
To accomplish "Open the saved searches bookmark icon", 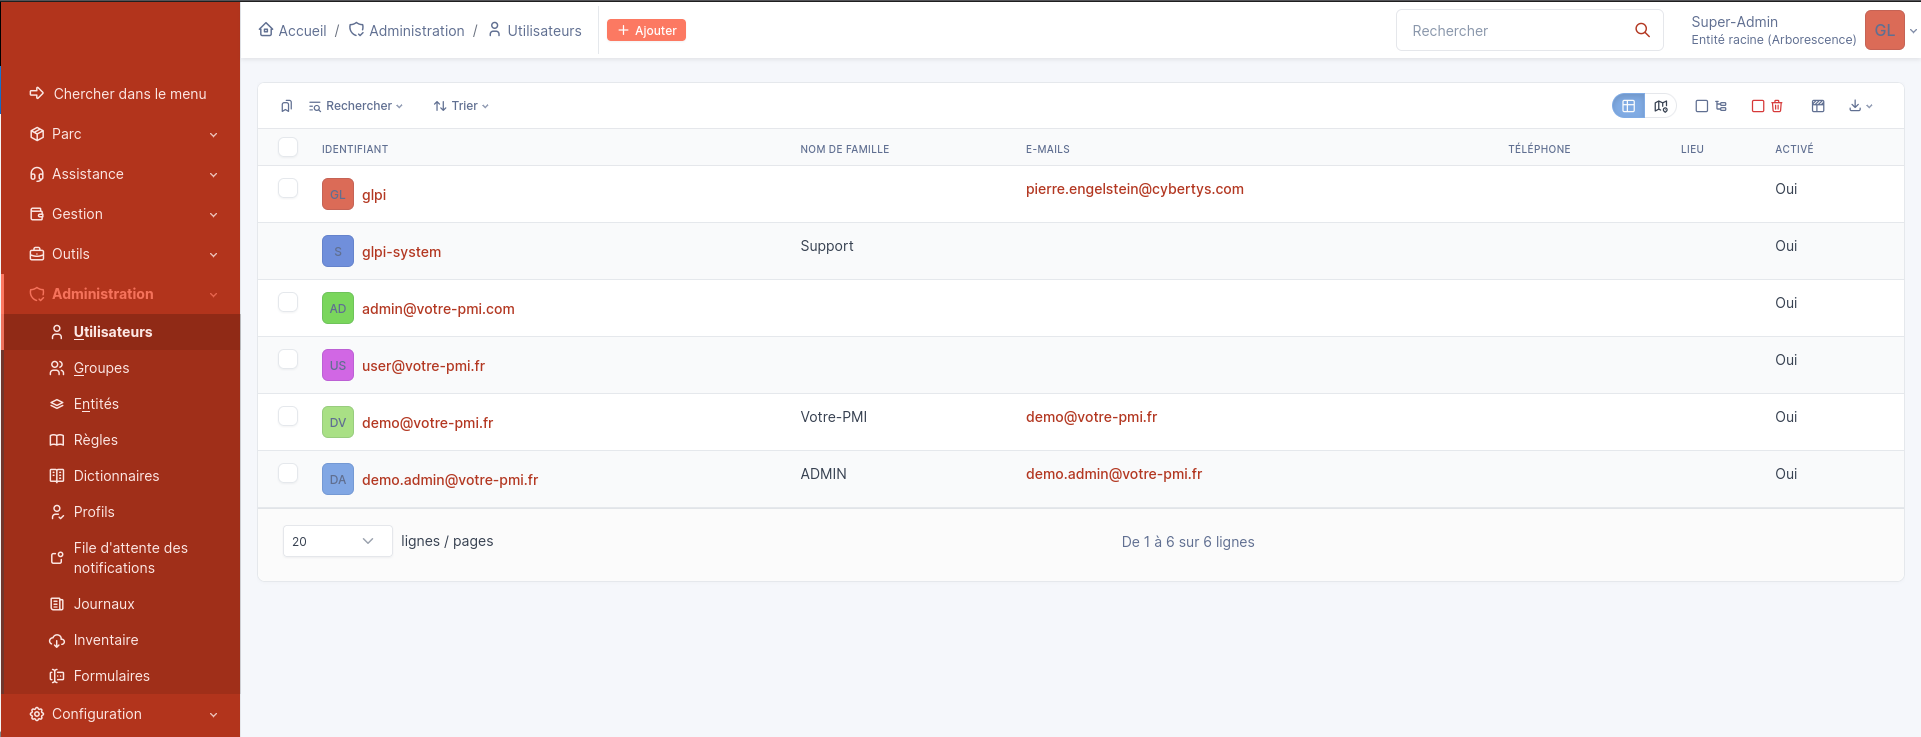I will click(287, 106).
